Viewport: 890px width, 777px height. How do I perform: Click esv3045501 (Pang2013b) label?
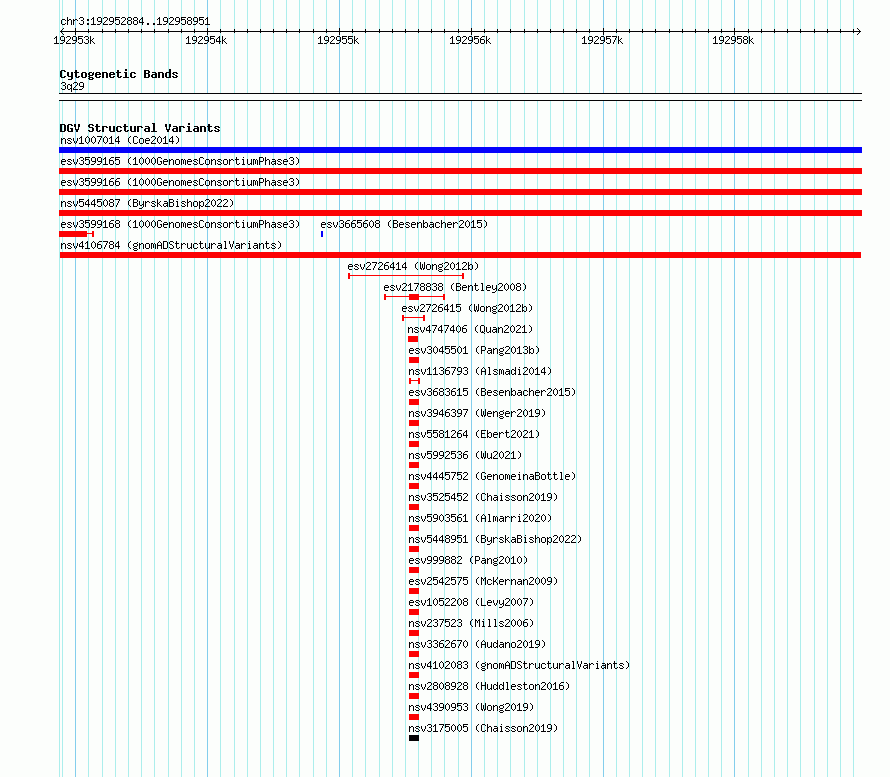coord(474,350)
